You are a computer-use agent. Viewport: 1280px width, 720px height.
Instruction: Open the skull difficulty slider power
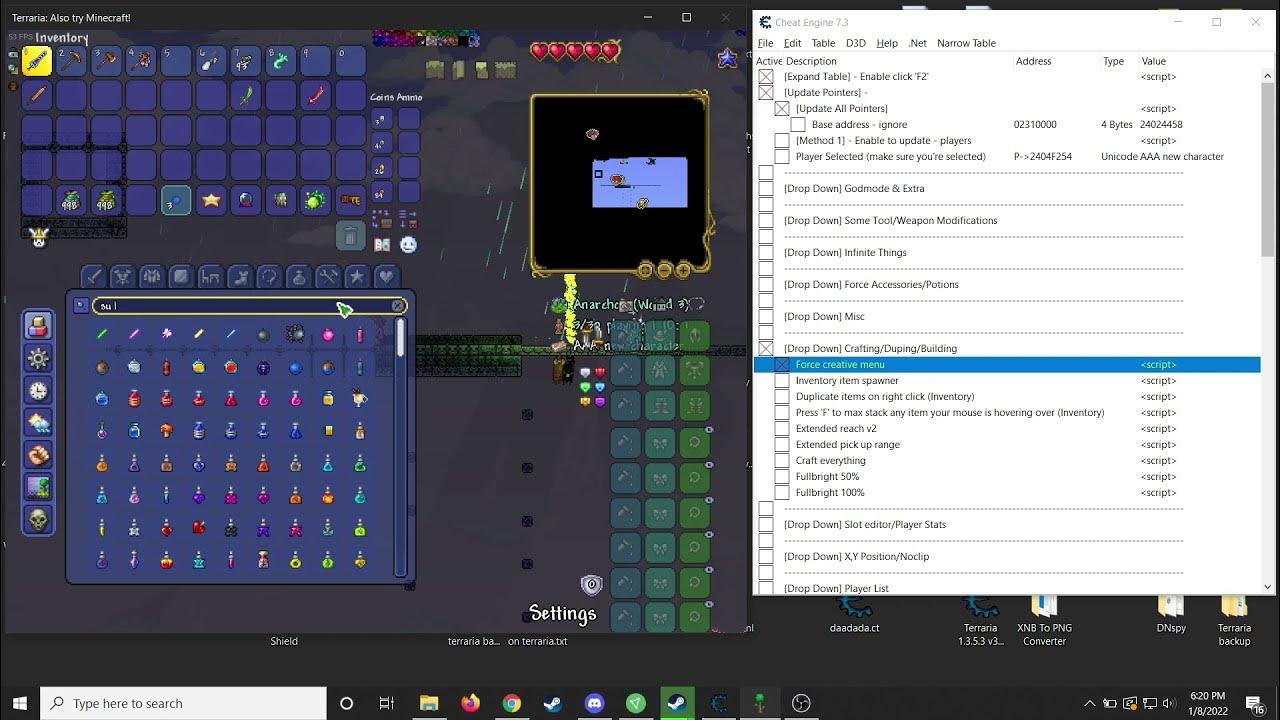[37, 519]
